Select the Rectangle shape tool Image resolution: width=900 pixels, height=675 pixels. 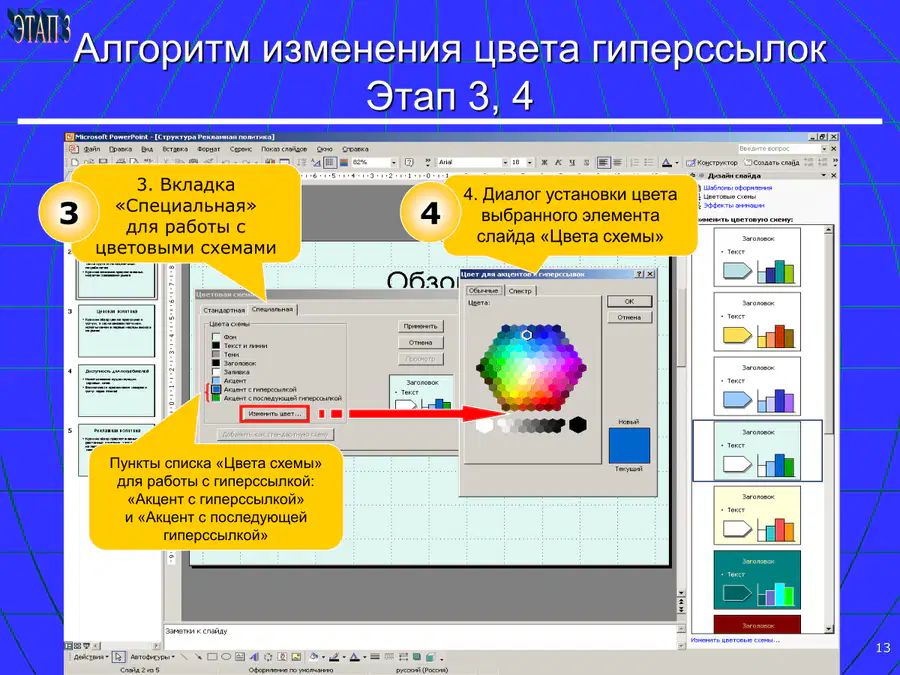click(x=212, y=657)
